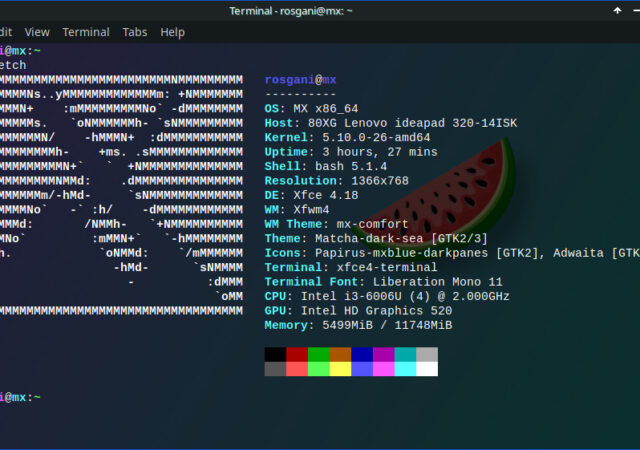Click the dark blue swatch in the top row
The height and width of the screenshot is (450, 640).
point(362,355)
